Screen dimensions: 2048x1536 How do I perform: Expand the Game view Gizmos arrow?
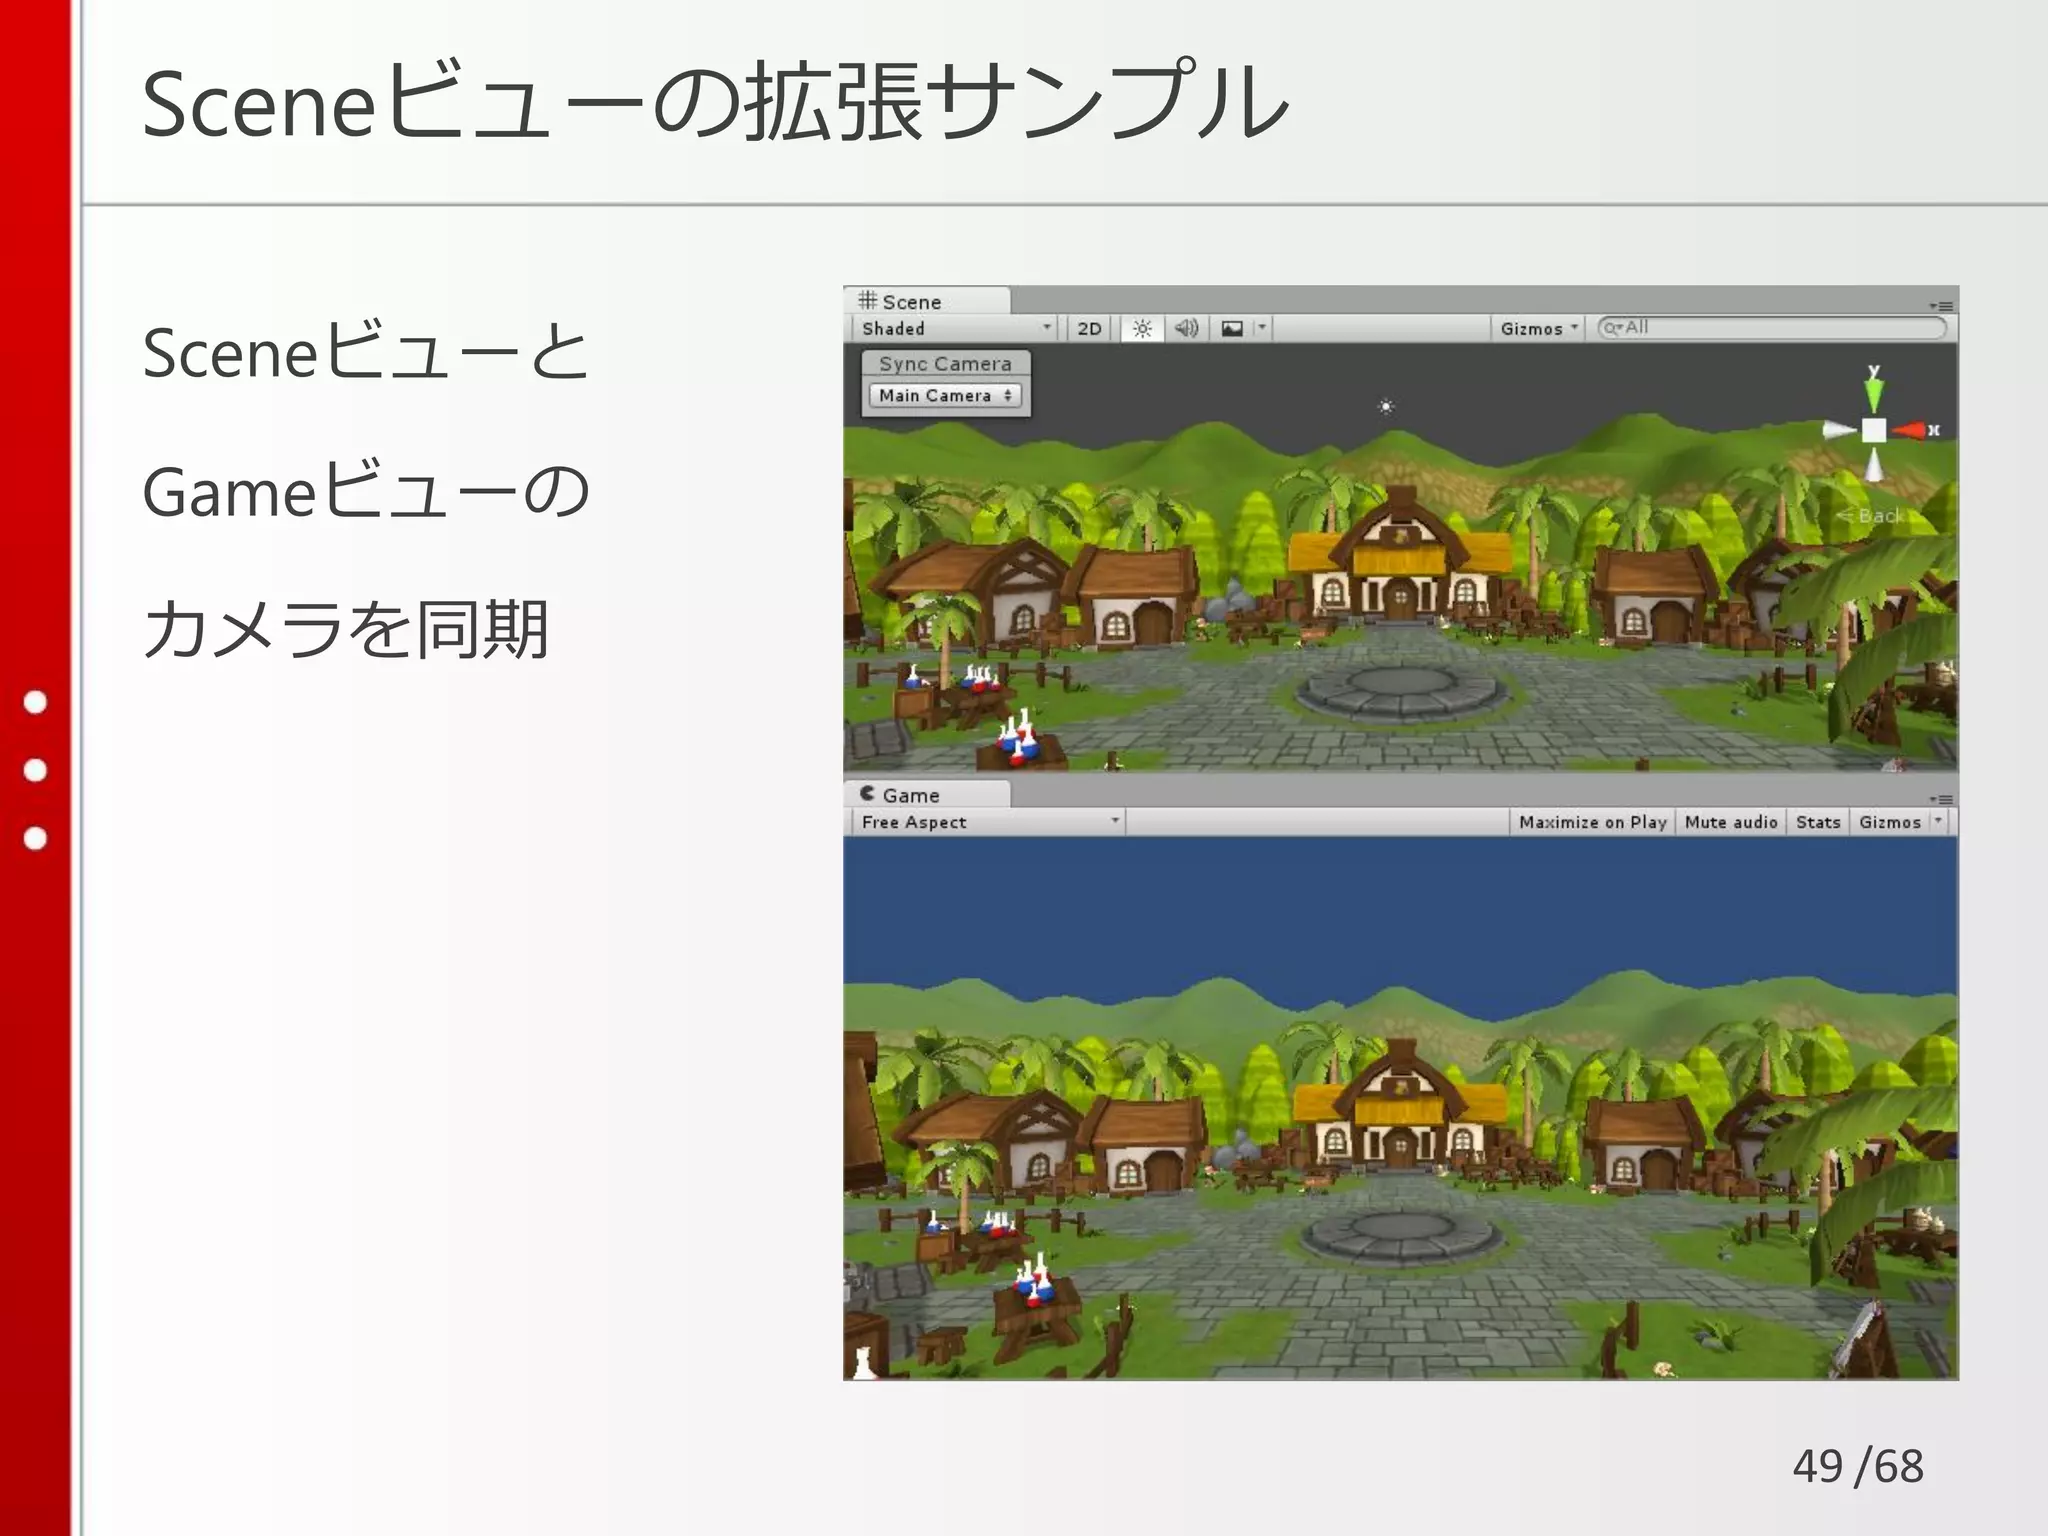point(1938,821)
